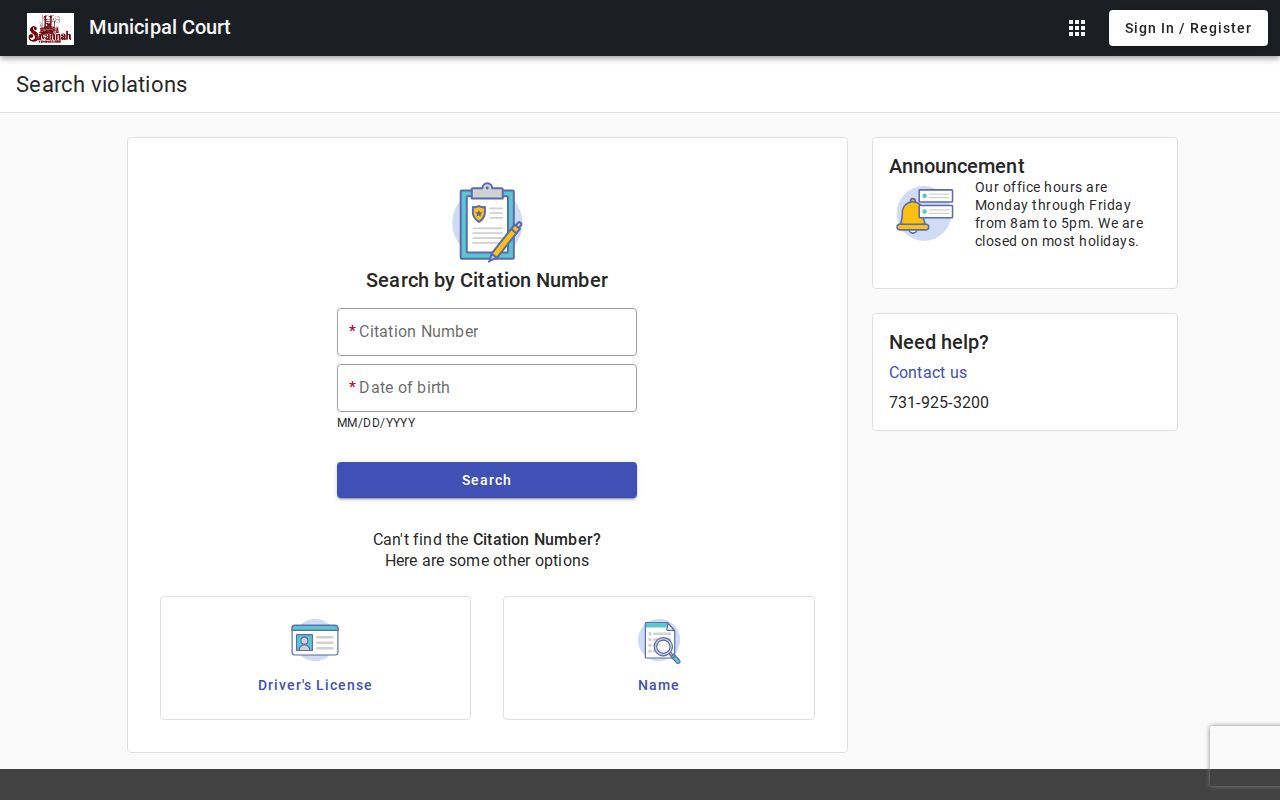This screenshot has width=1280, height=800.
Task: Click the Announcement bell icon
Action: pyautogui.click(x=924, y=213)
